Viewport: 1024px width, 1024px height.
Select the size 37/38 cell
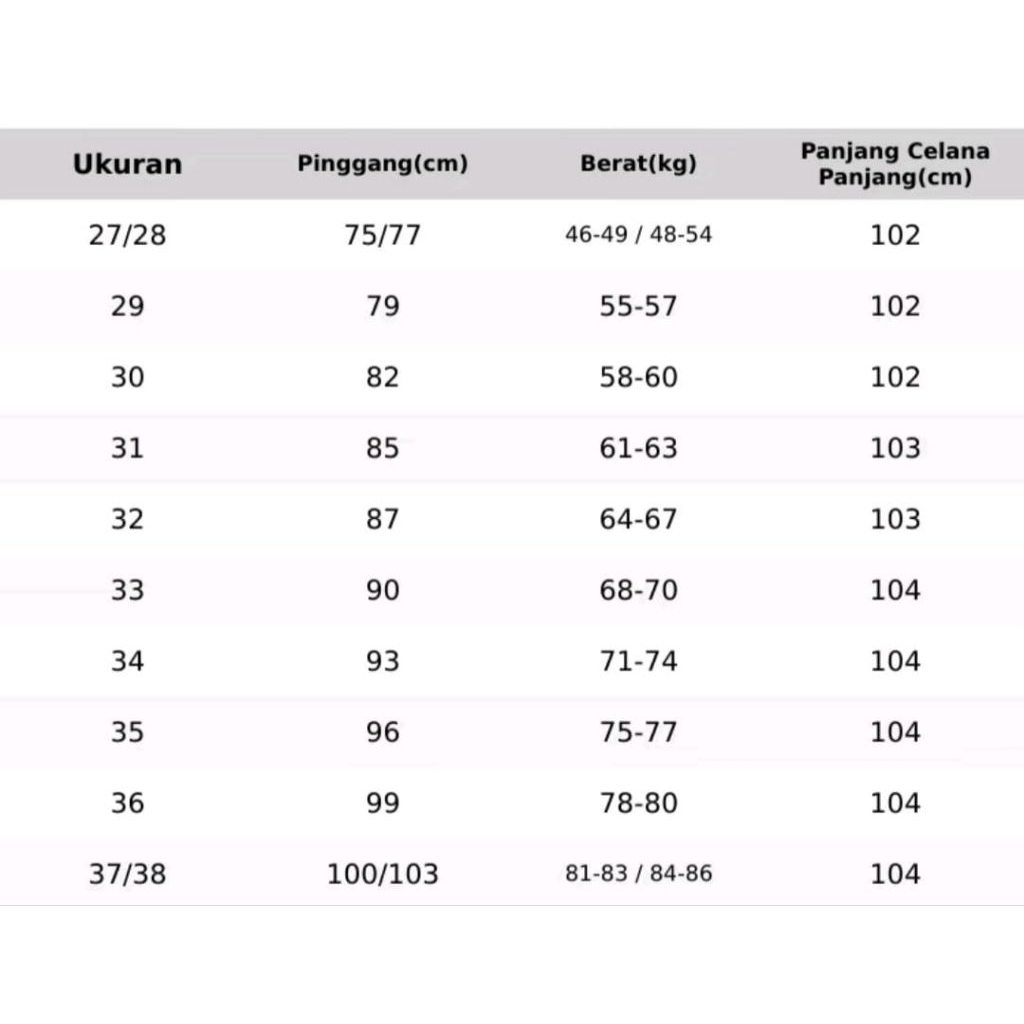point(127,874)
